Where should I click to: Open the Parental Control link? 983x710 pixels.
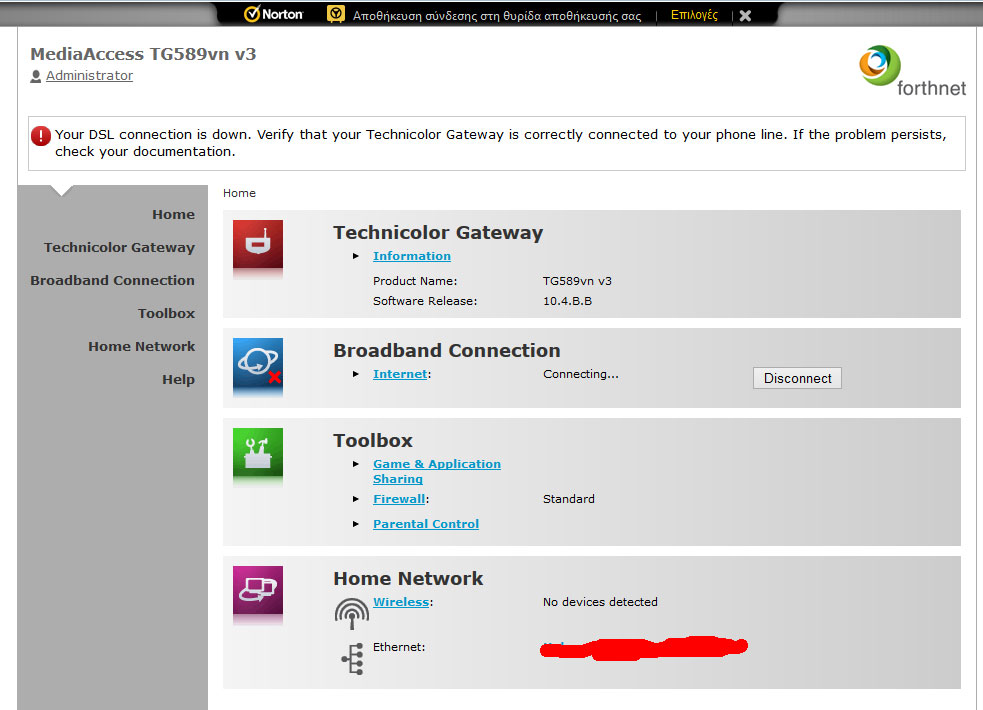426,524
